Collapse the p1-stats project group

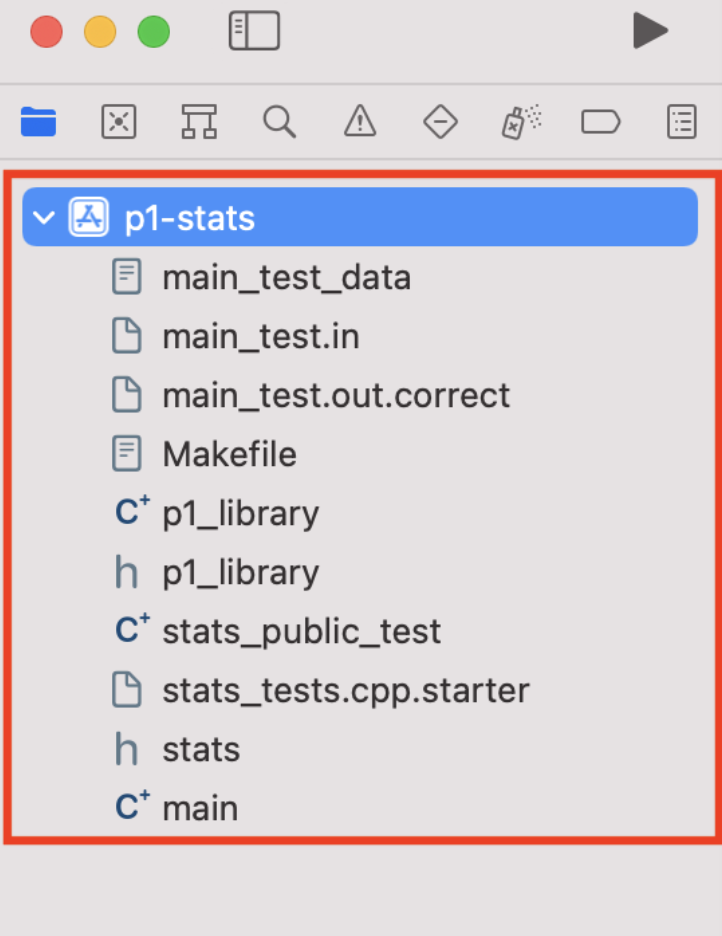[43, 217]
